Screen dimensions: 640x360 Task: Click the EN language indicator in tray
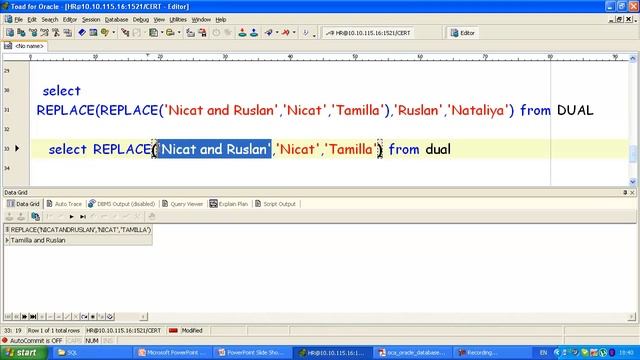[x=543, y=353]
